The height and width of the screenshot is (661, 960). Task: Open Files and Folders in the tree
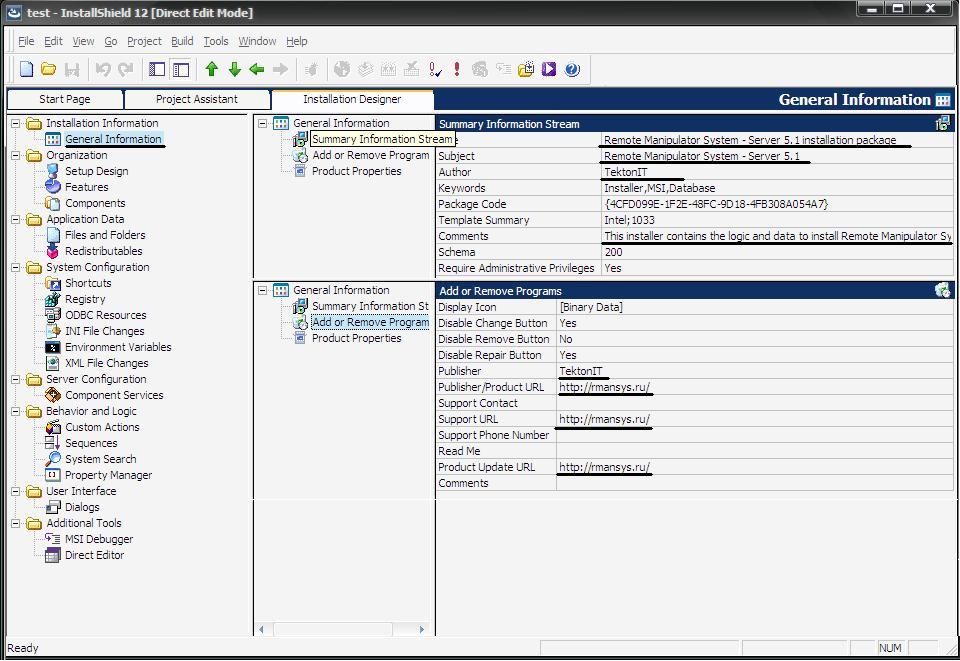(x=105, y=235)
